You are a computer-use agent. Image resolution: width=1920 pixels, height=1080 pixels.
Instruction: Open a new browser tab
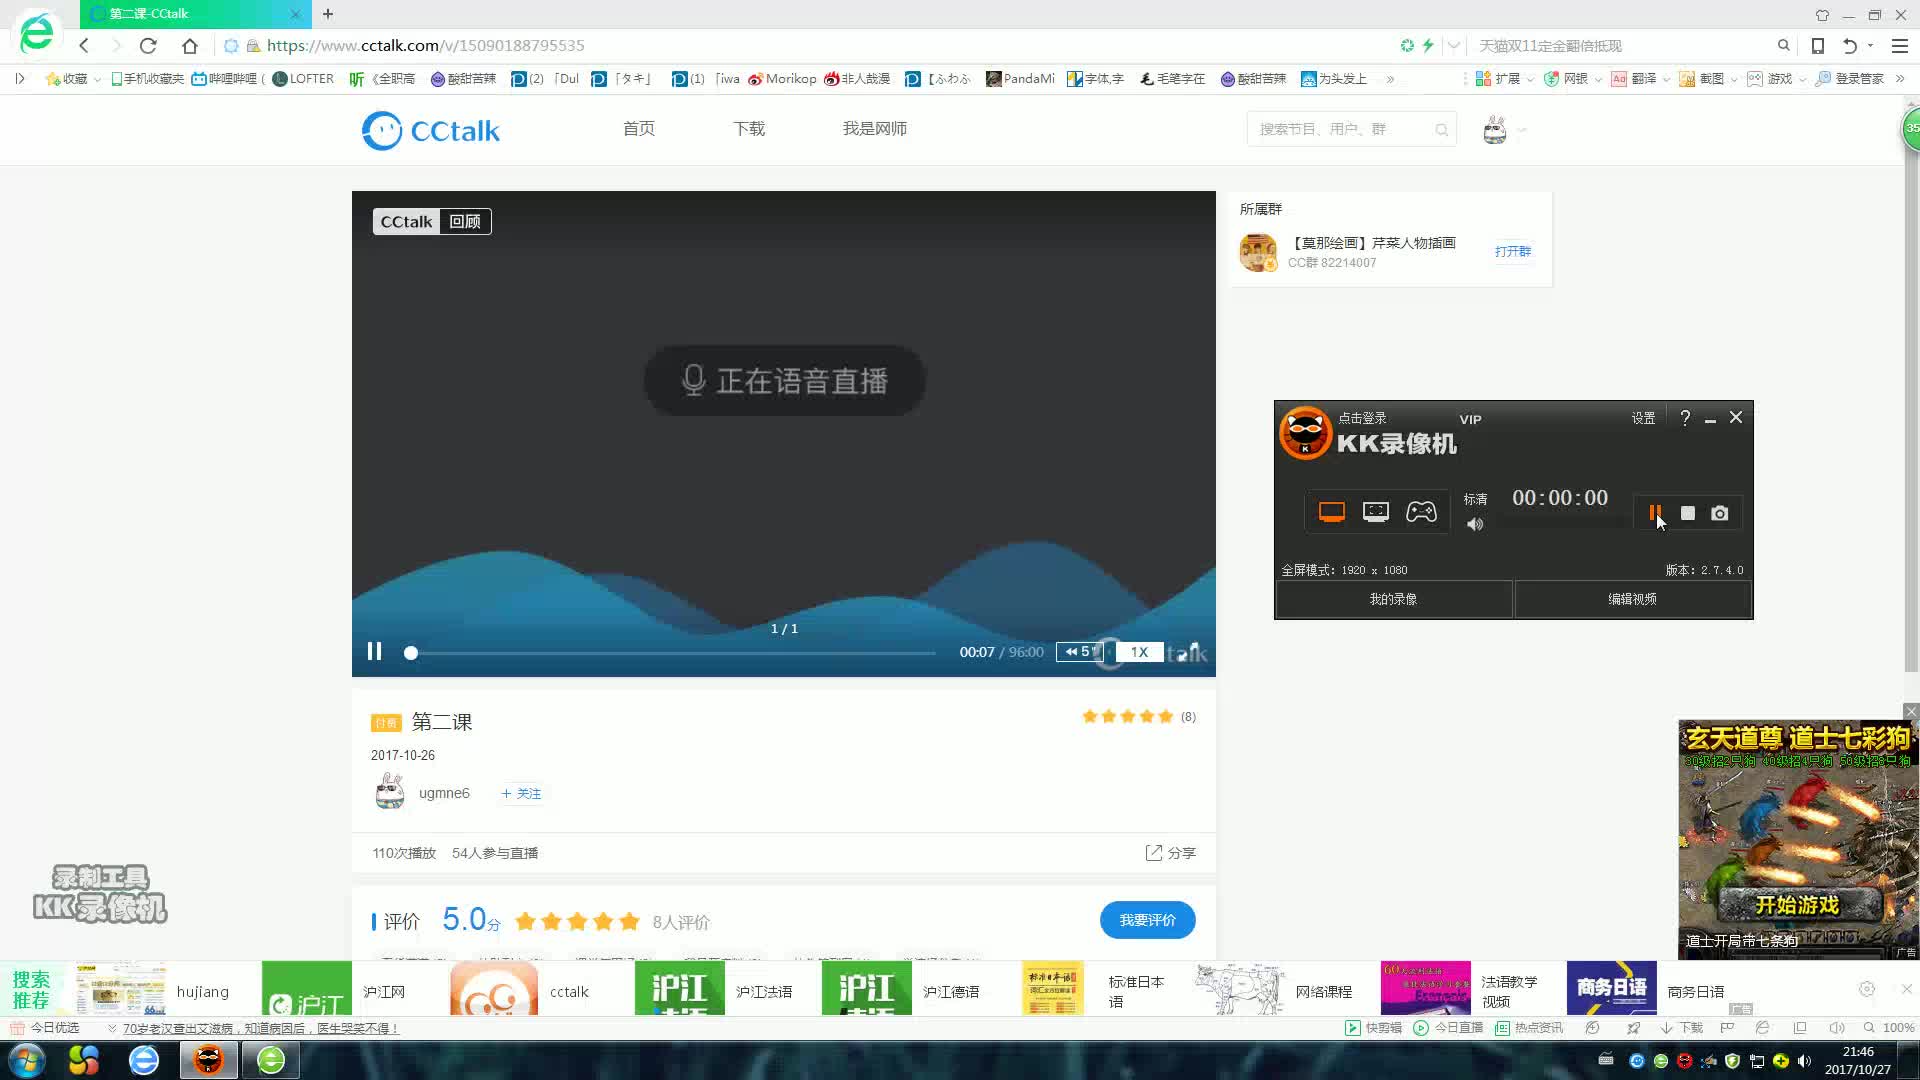click(x=328, y=14)
